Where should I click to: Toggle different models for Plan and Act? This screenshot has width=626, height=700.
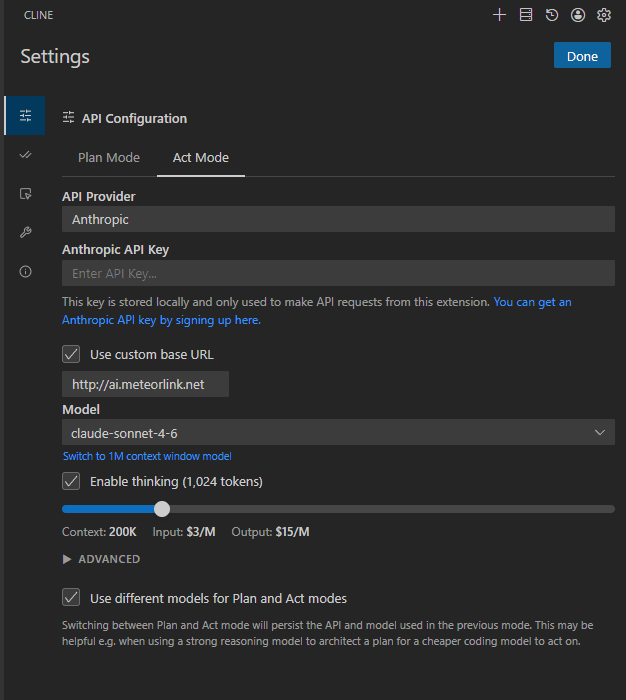pos(71,597)
